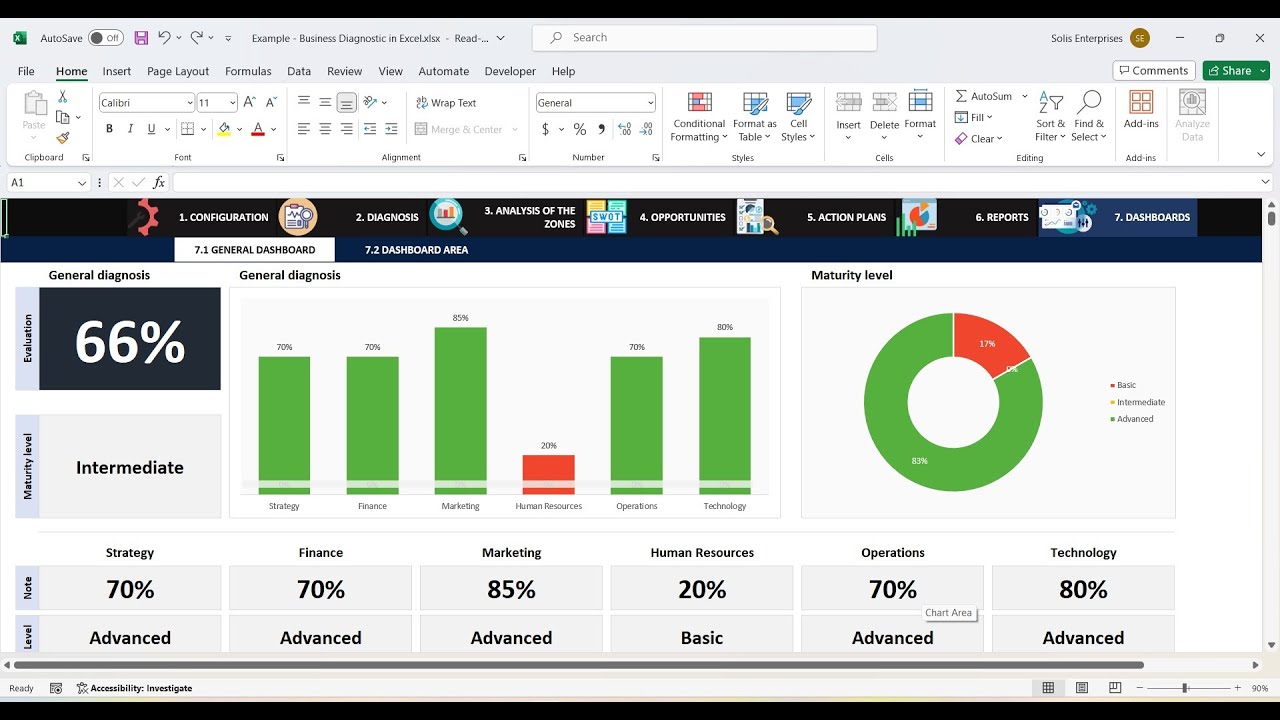Open the File menu
1280x720 pixels.
26,71
